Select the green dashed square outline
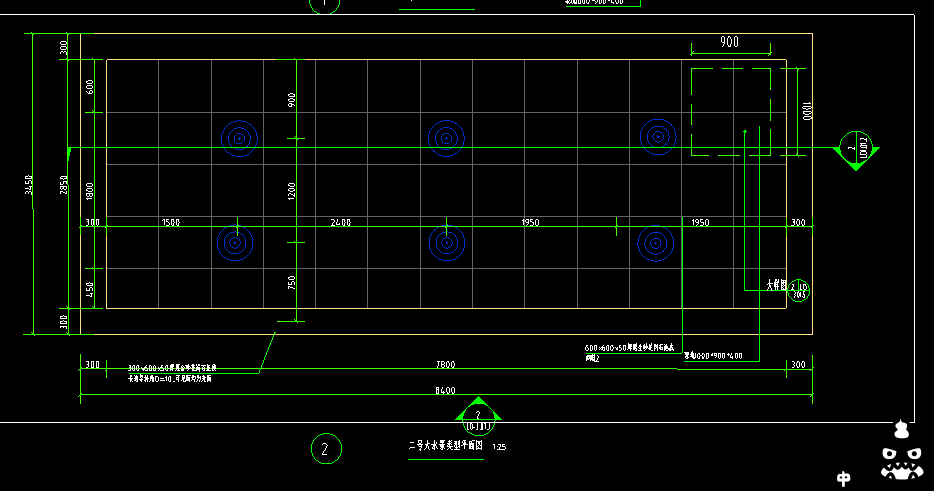This screenshot has width=934, height=491. click(731, 112)
